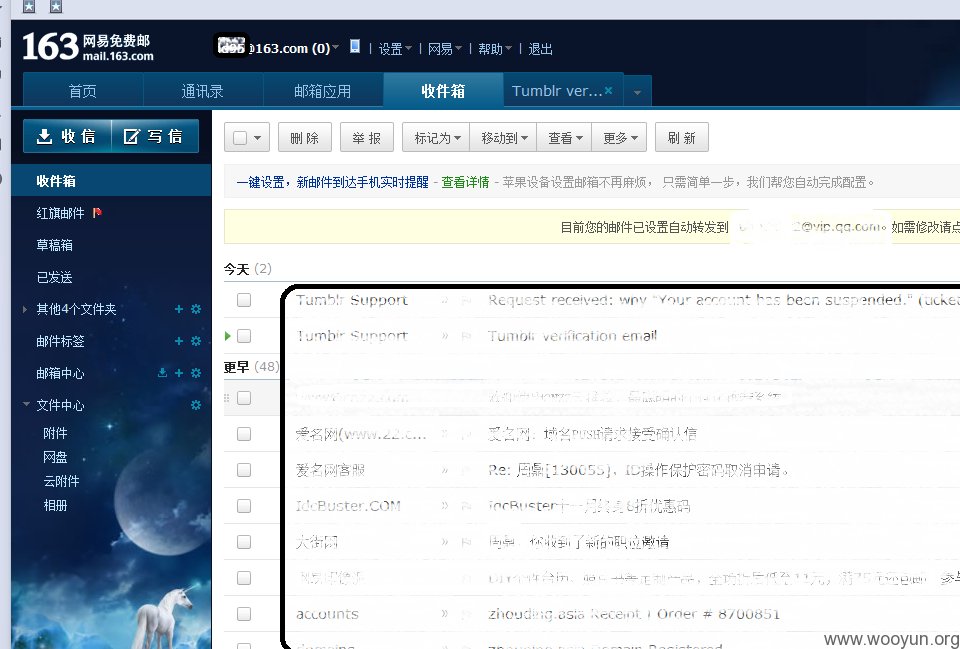Tick the checkbox for 爱名网客服 mail

(x=244, y=470)
